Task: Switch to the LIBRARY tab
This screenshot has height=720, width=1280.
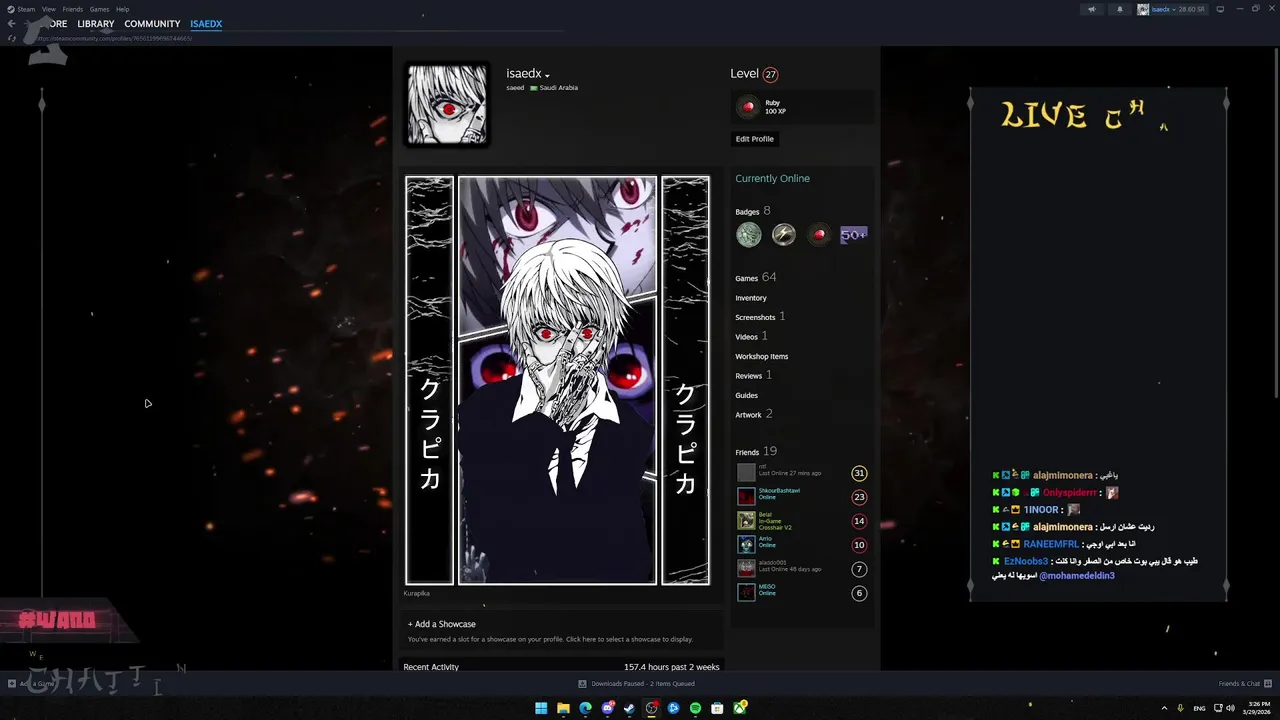Action: point(96,24)
